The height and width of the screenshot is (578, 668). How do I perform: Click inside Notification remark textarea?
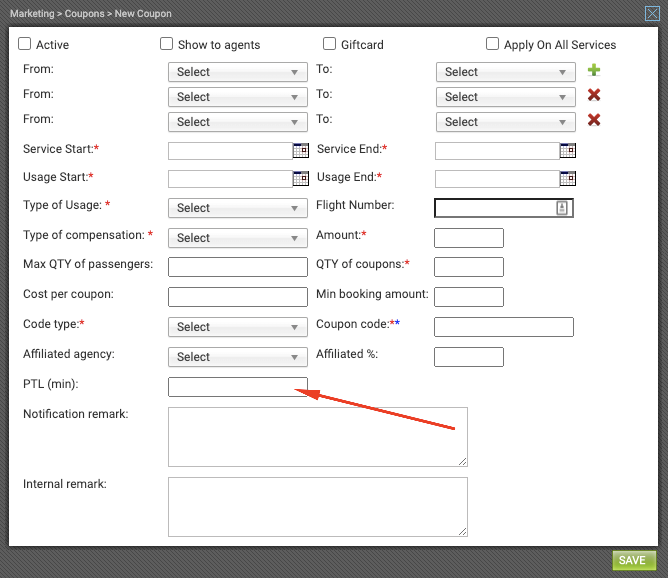point(318,437)
